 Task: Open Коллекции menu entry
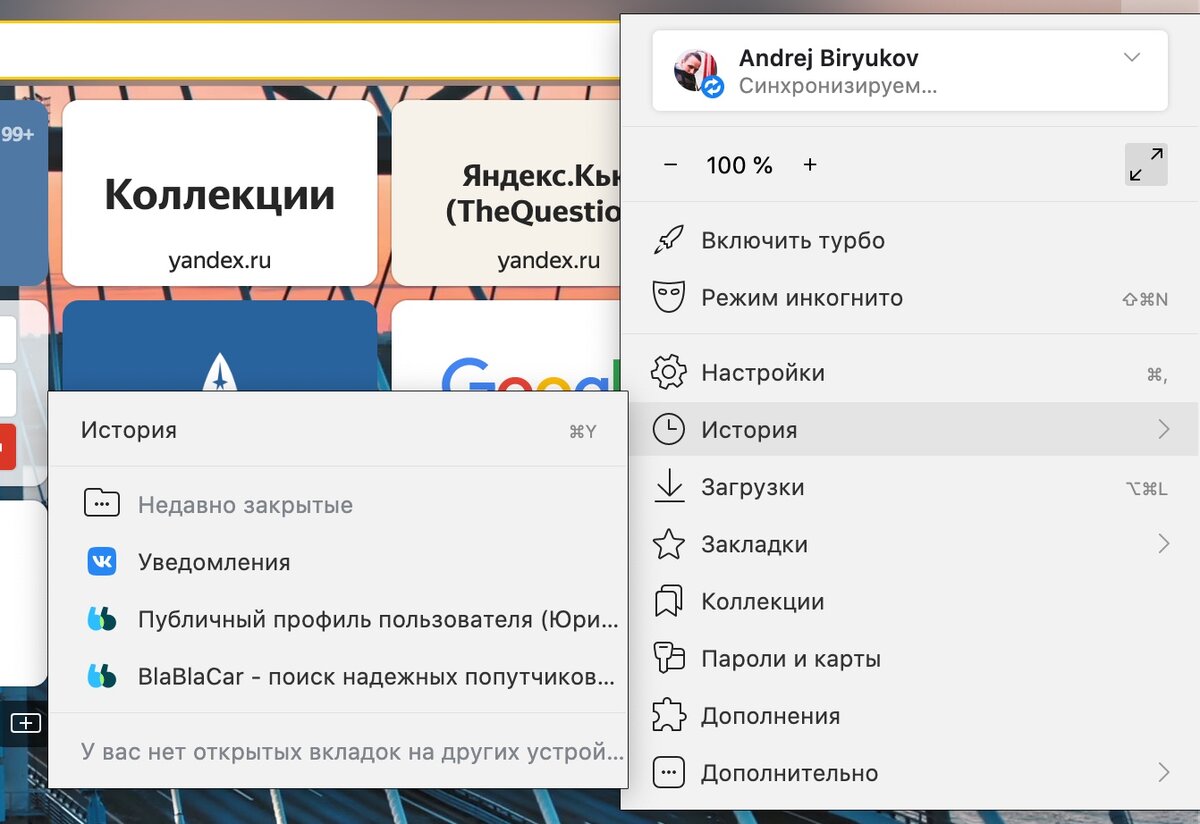(910, 601)
